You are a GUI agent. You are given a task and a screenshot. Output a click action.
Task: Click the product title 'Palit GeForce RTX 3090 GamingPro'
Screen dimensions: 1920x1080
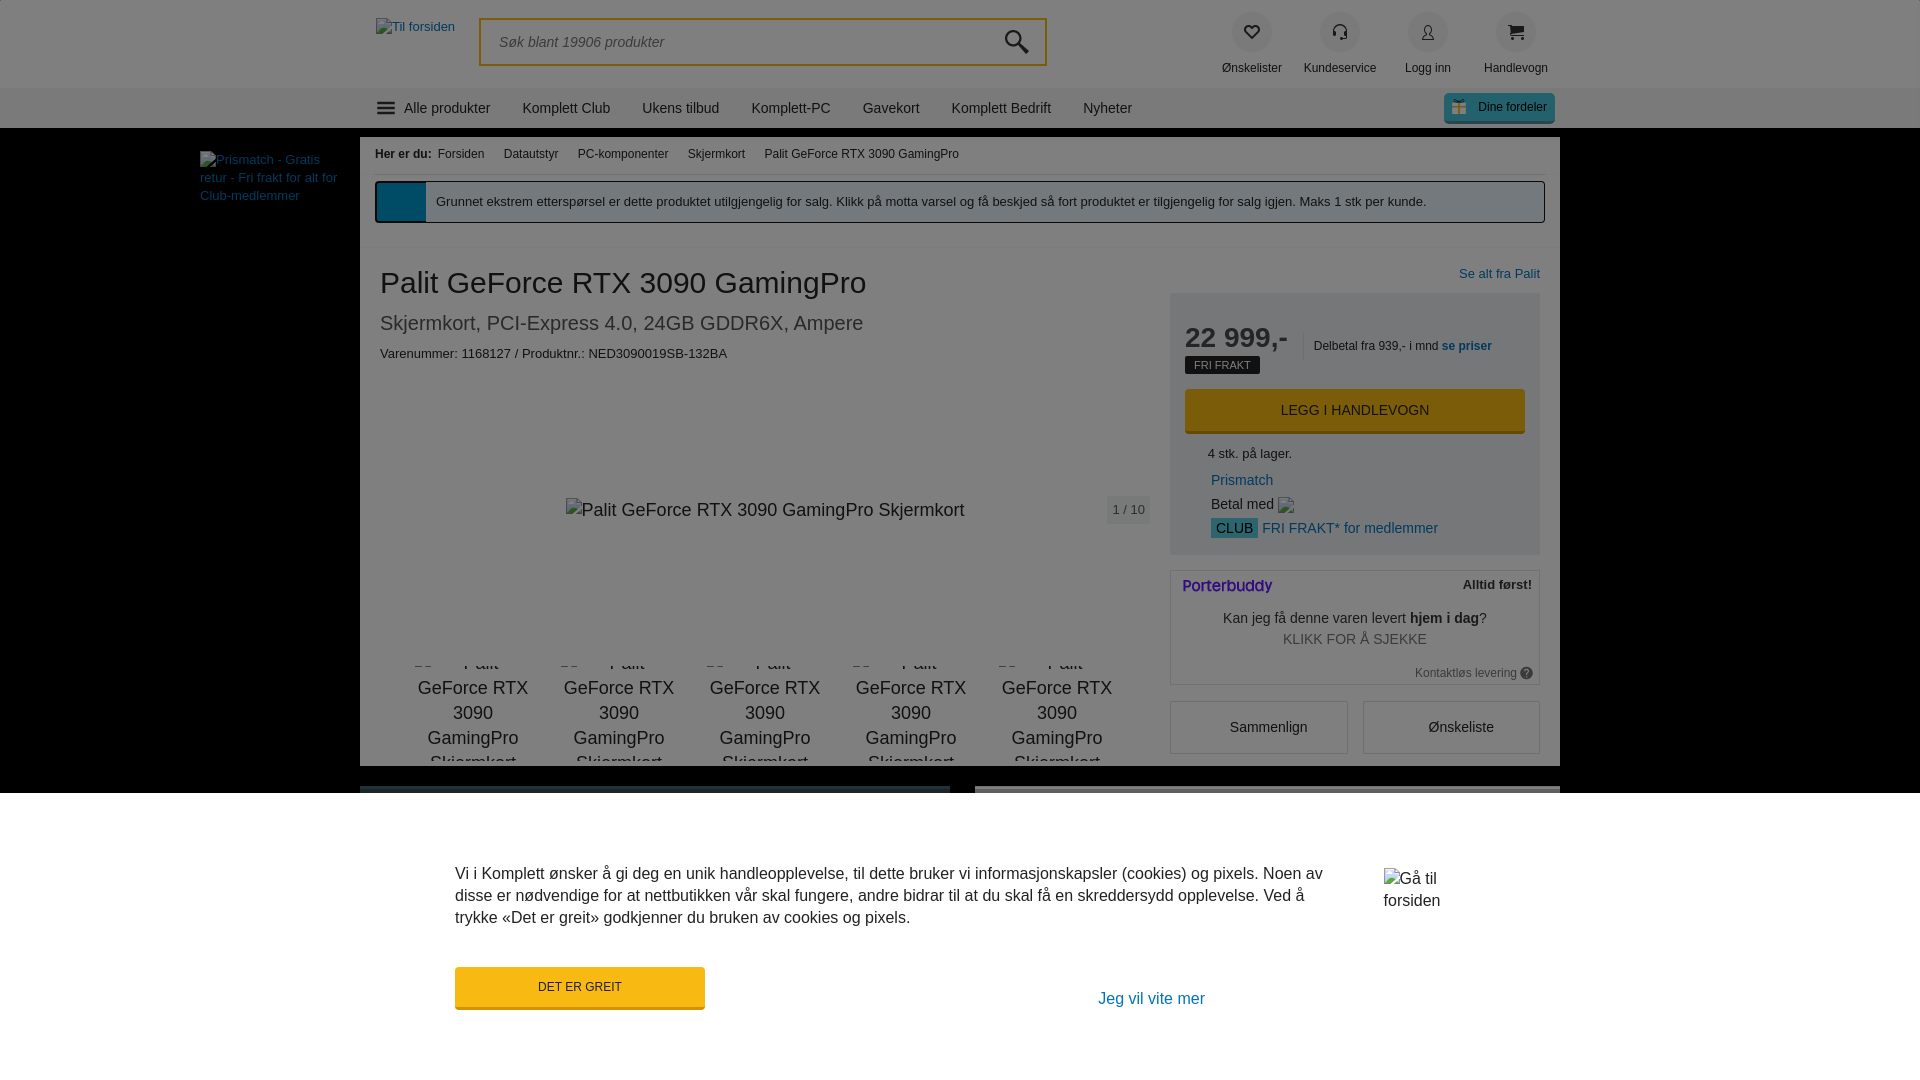pos(623,283)
